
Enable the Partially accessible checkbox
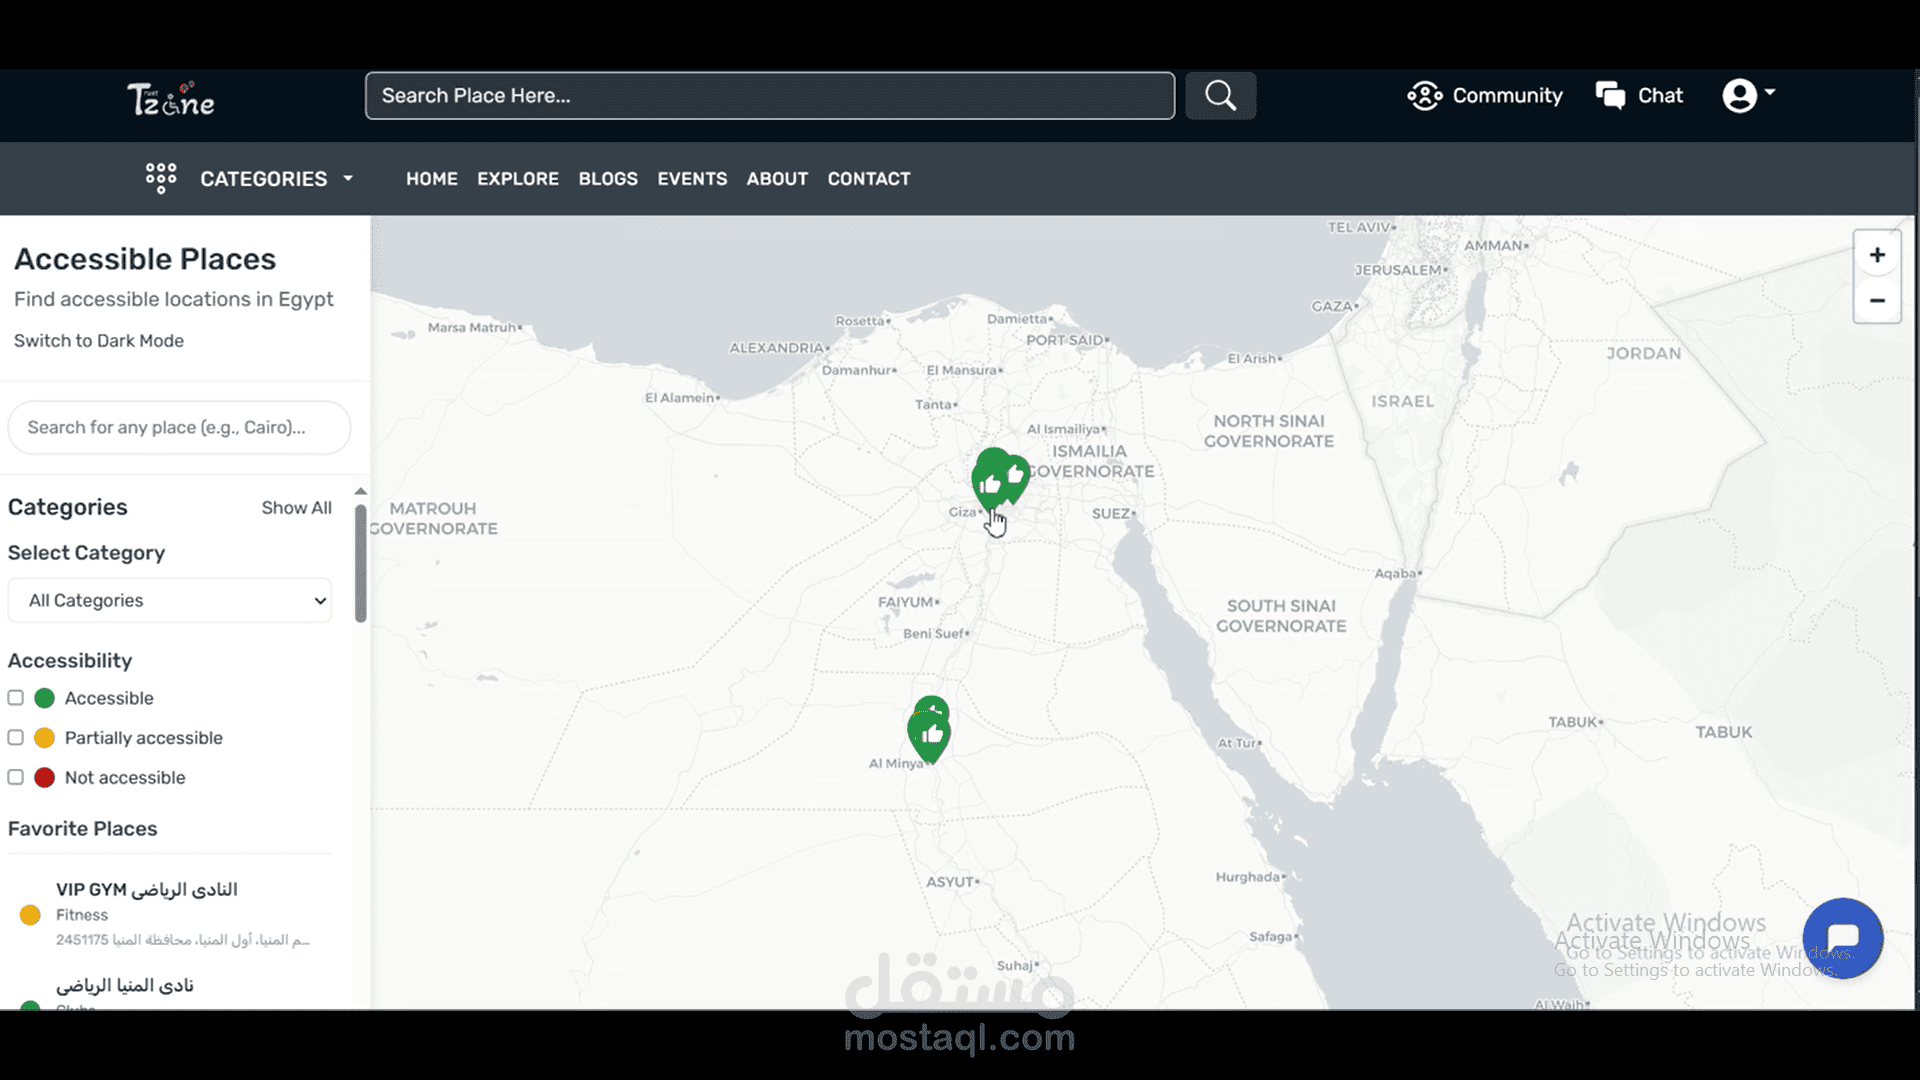pyautogui.click(x=16, y=738)
